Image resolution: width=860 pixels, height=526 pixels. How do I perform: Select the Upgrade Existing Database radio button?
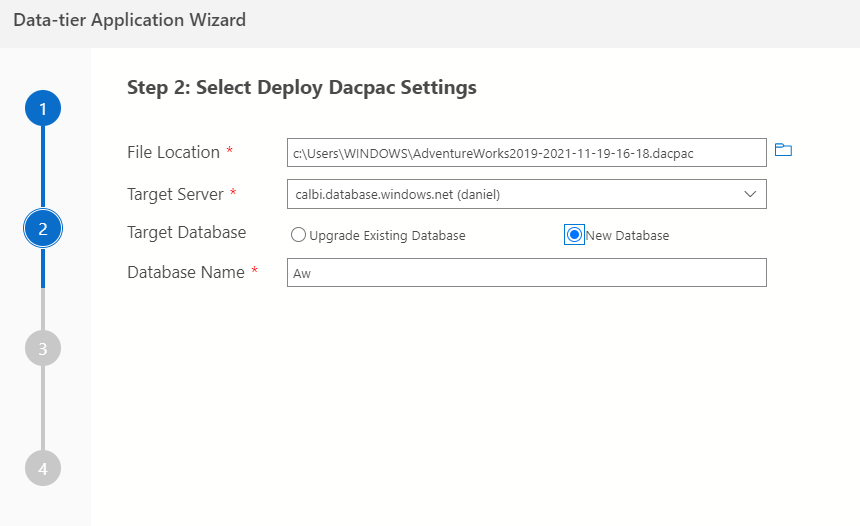(x=298, y=235)
